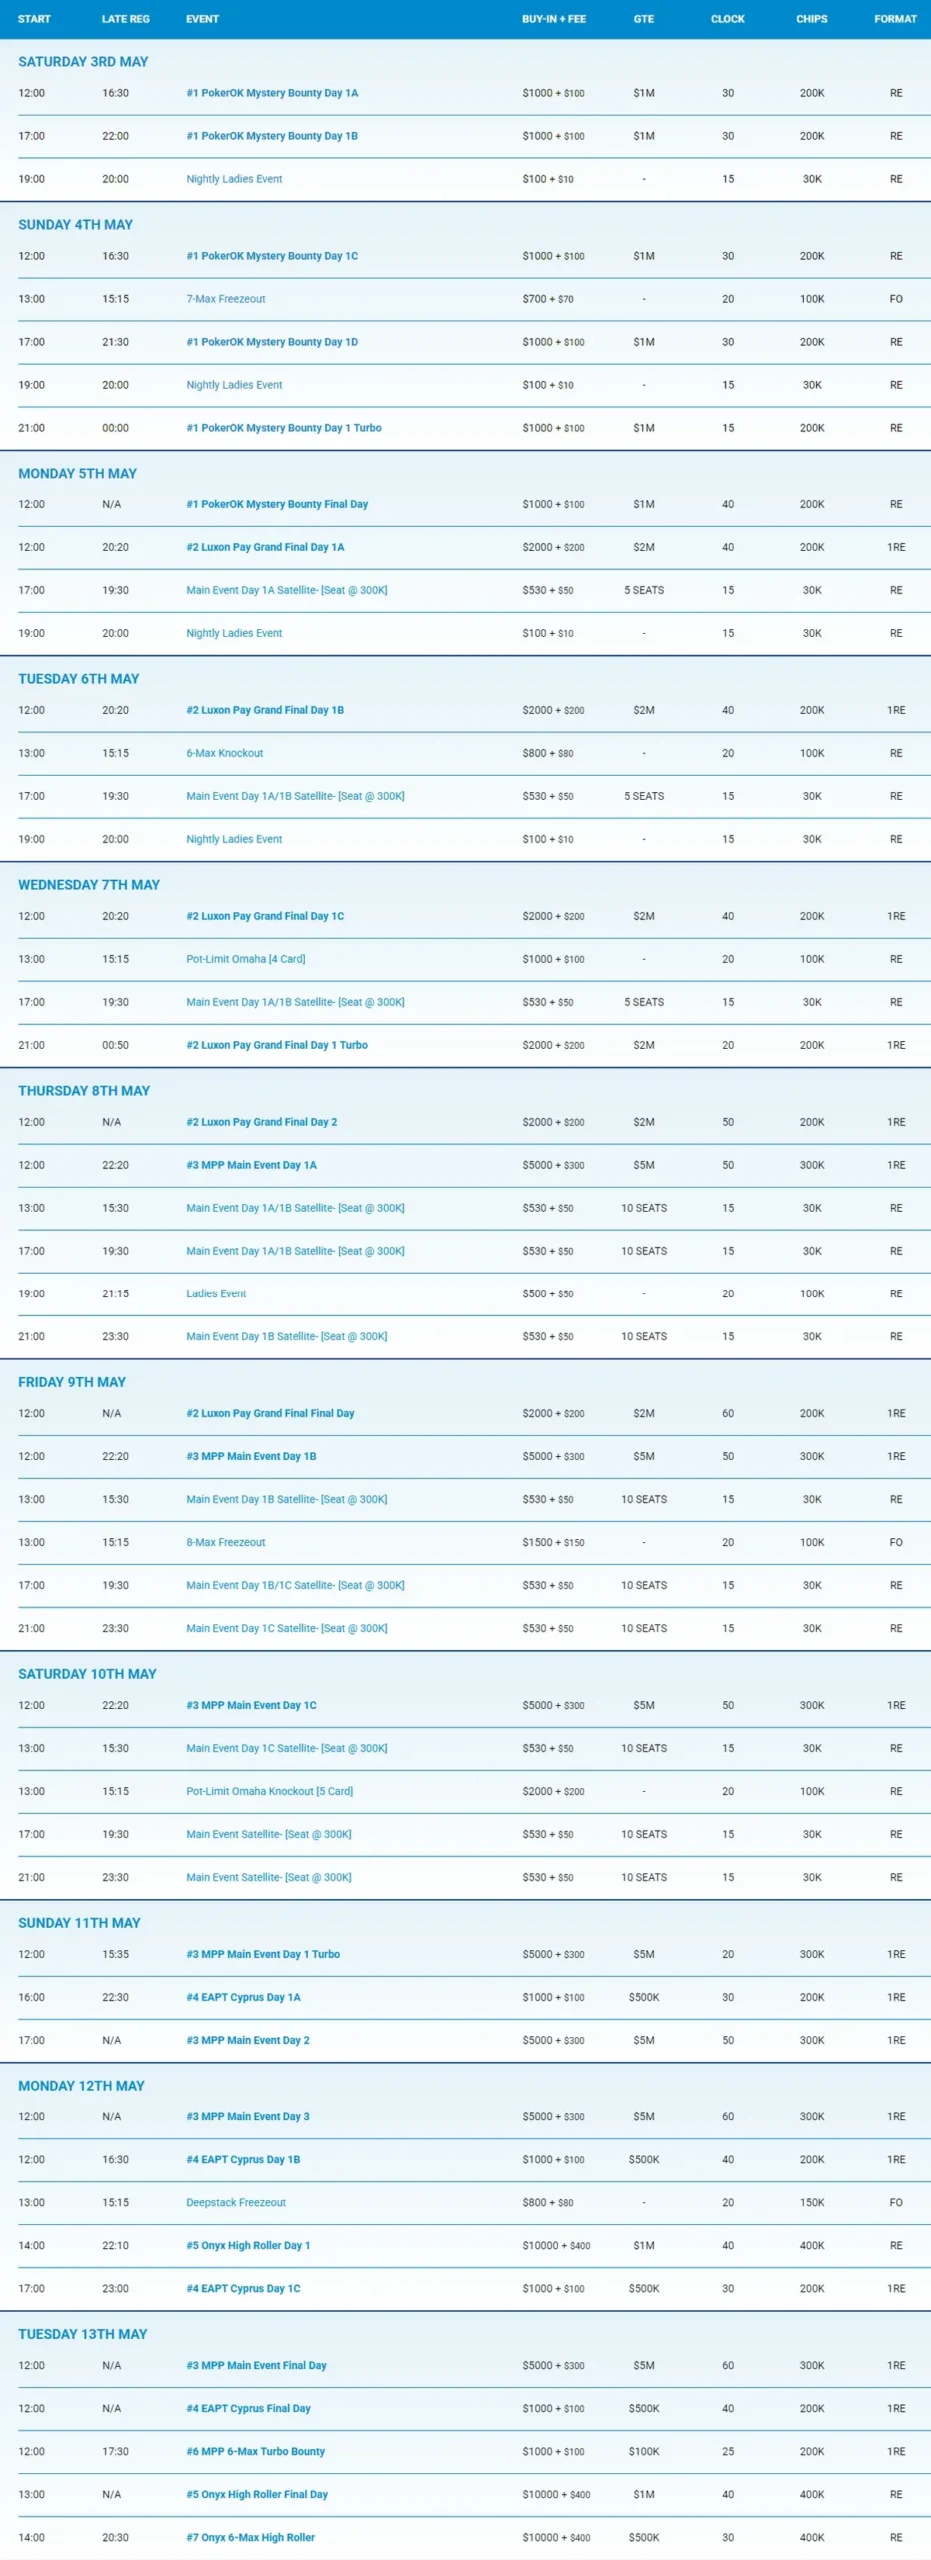931x2560 pixels.
Task: Select the Sunday 4th May heading
Action: pos(75,225)
